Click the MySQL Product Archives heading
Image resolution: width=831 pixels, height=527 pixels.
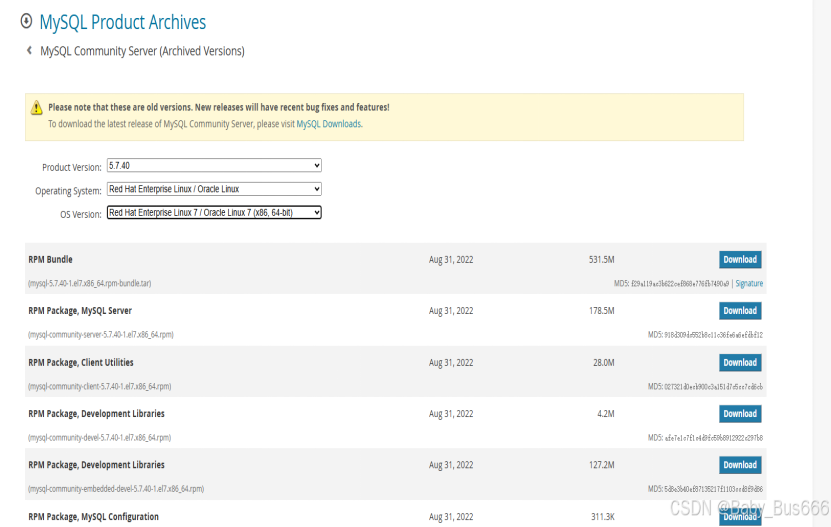click(x=123, y=21)
